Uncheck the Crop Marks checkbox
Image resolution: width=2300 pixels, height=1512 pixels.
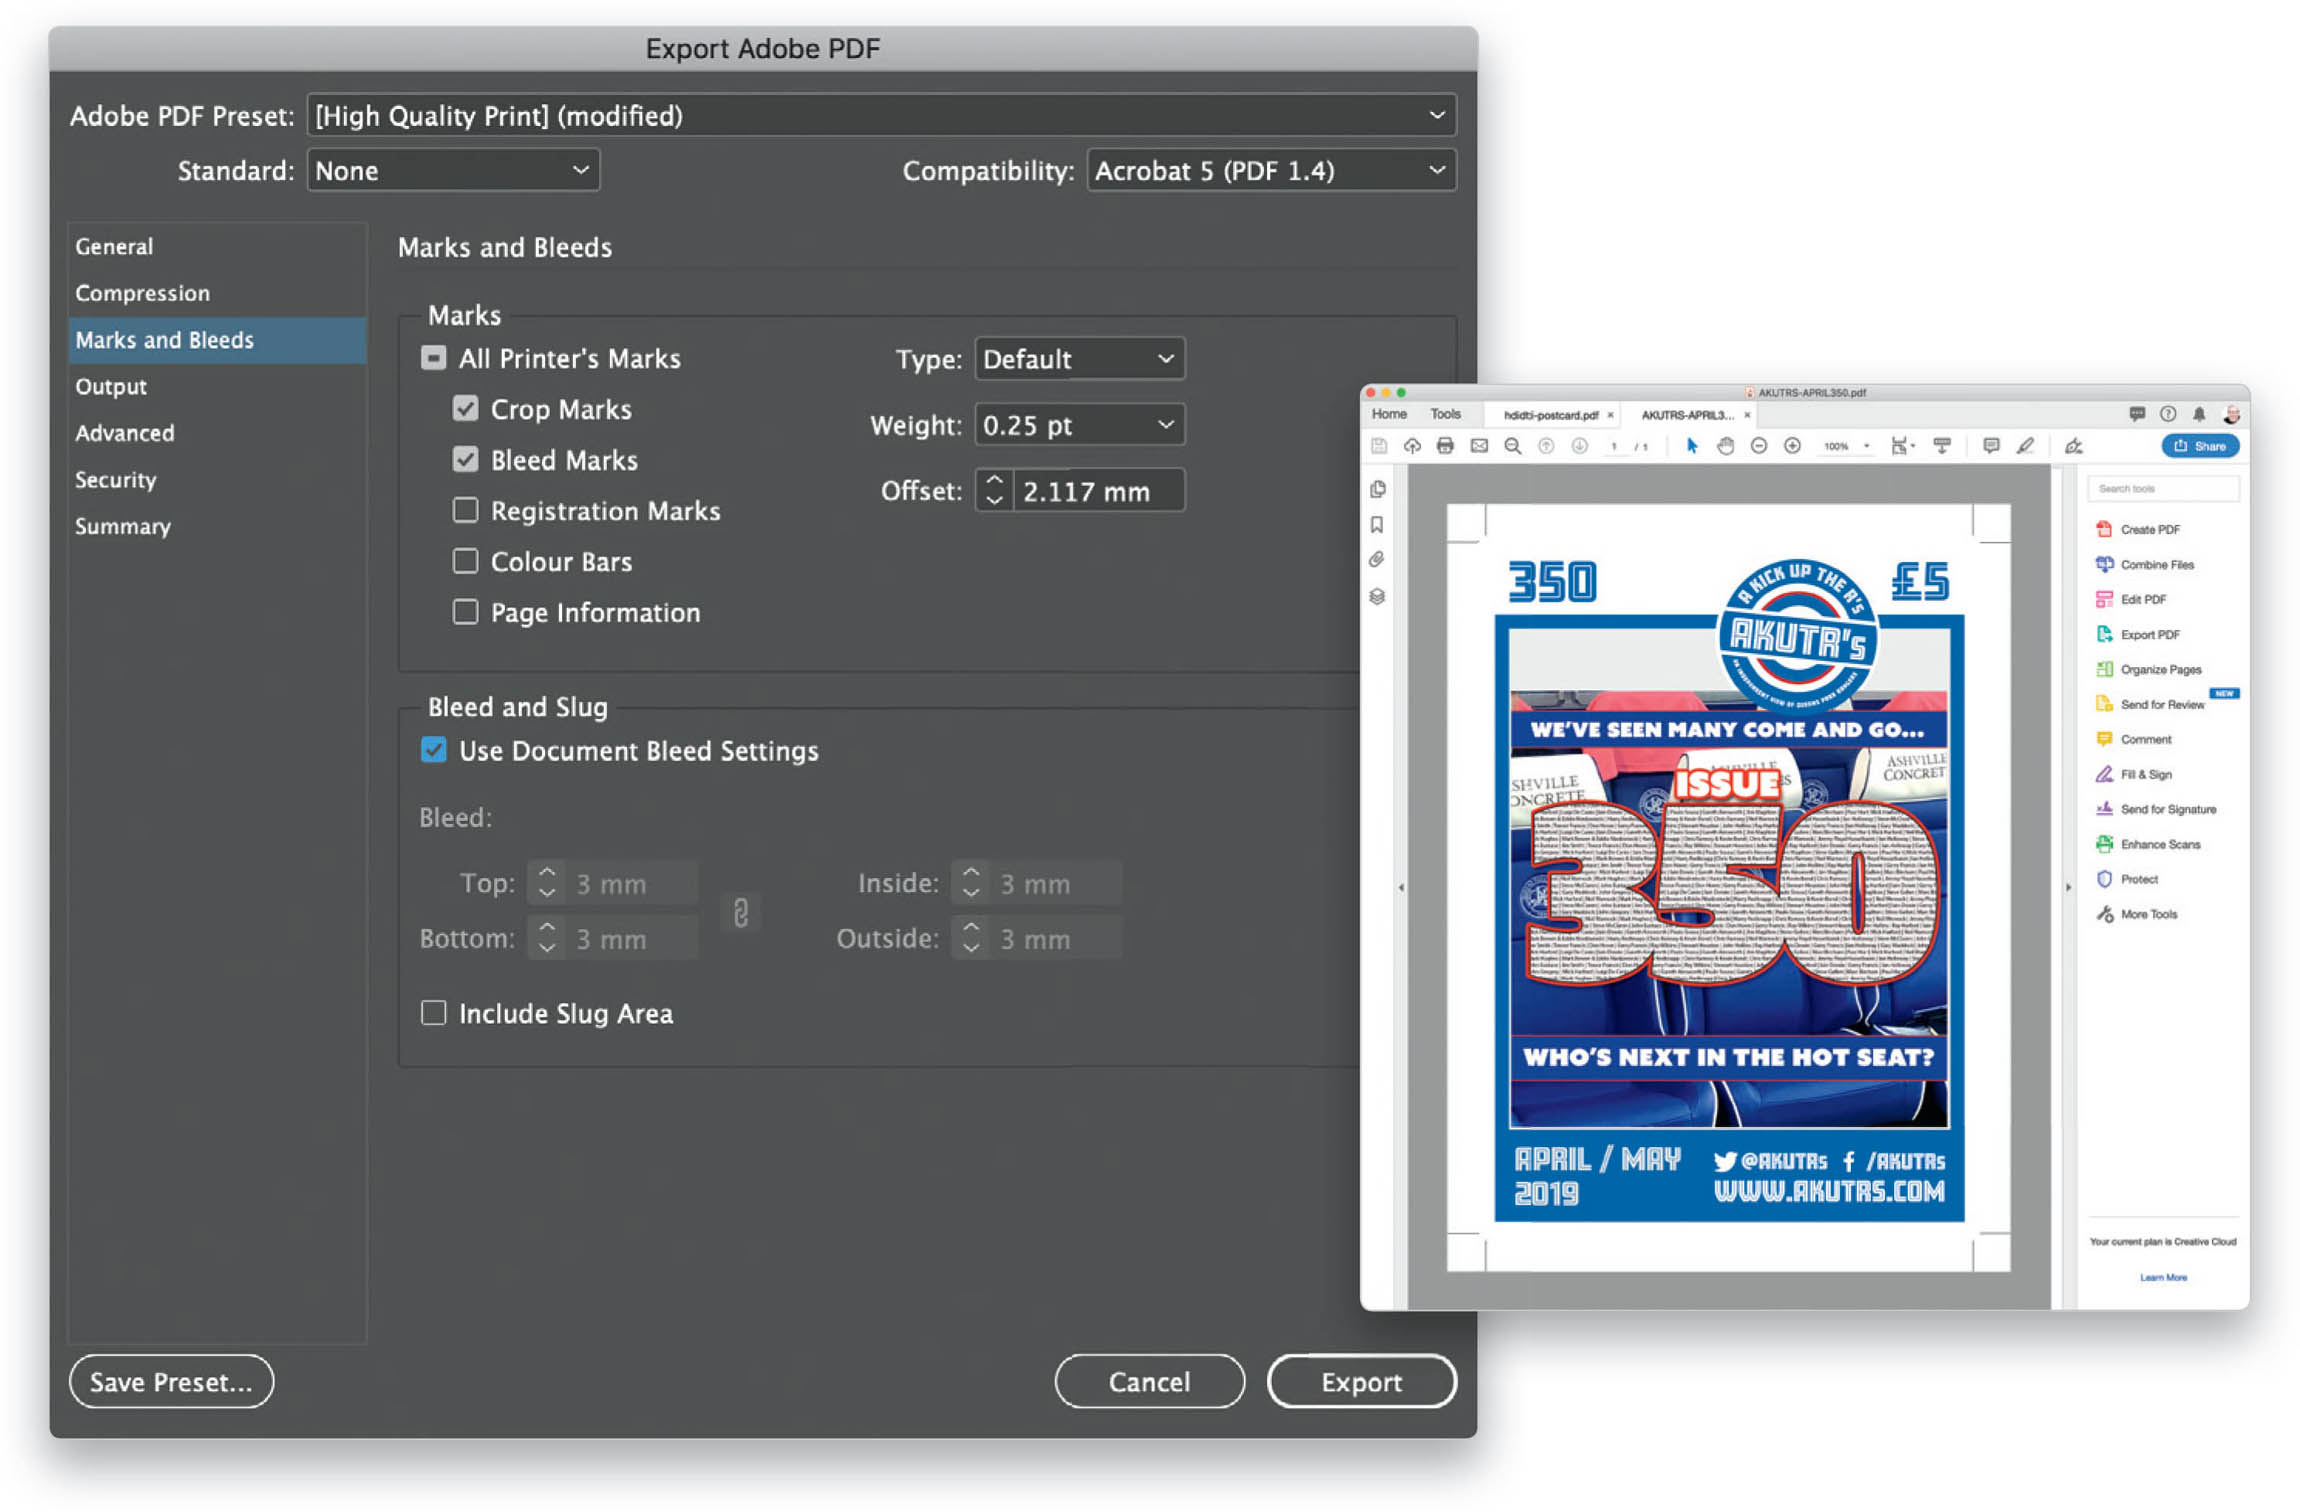click(465, 408)
